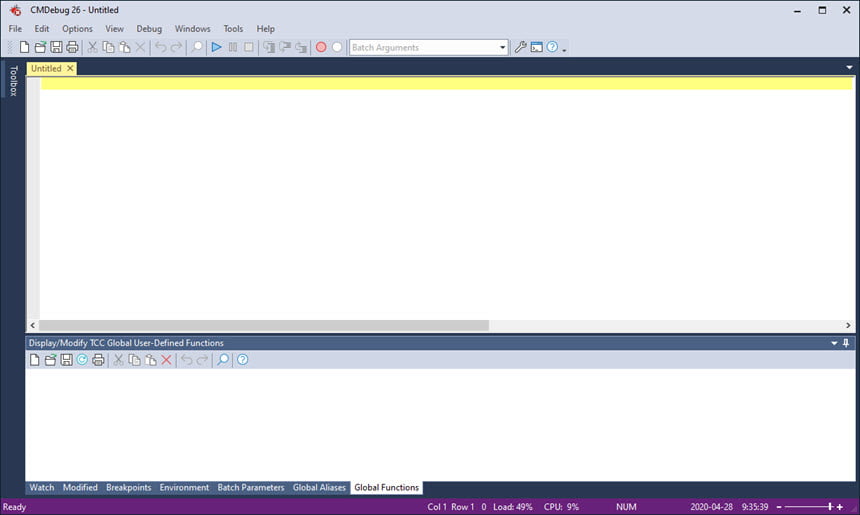Expand the Toolbox side panel
This screenshot has height=515, width=860.
[x=13, y=80]
